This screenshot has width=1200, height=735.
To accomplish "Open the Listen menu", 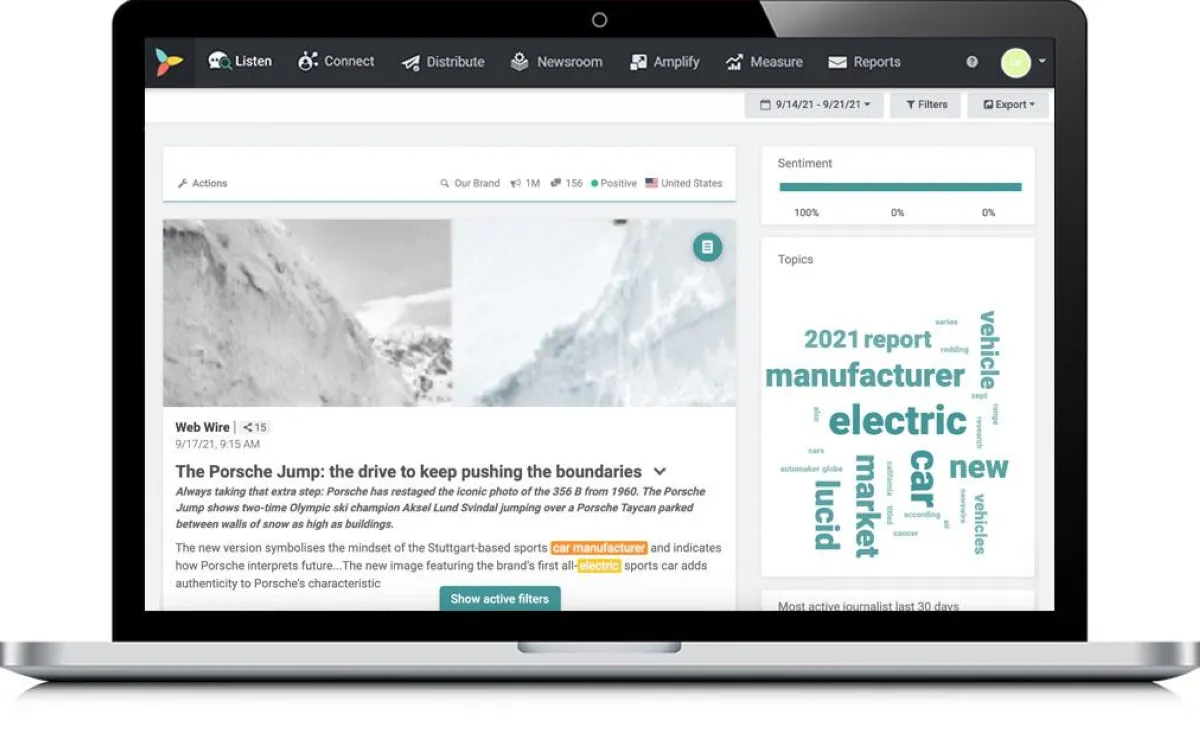I will point(240,62).
